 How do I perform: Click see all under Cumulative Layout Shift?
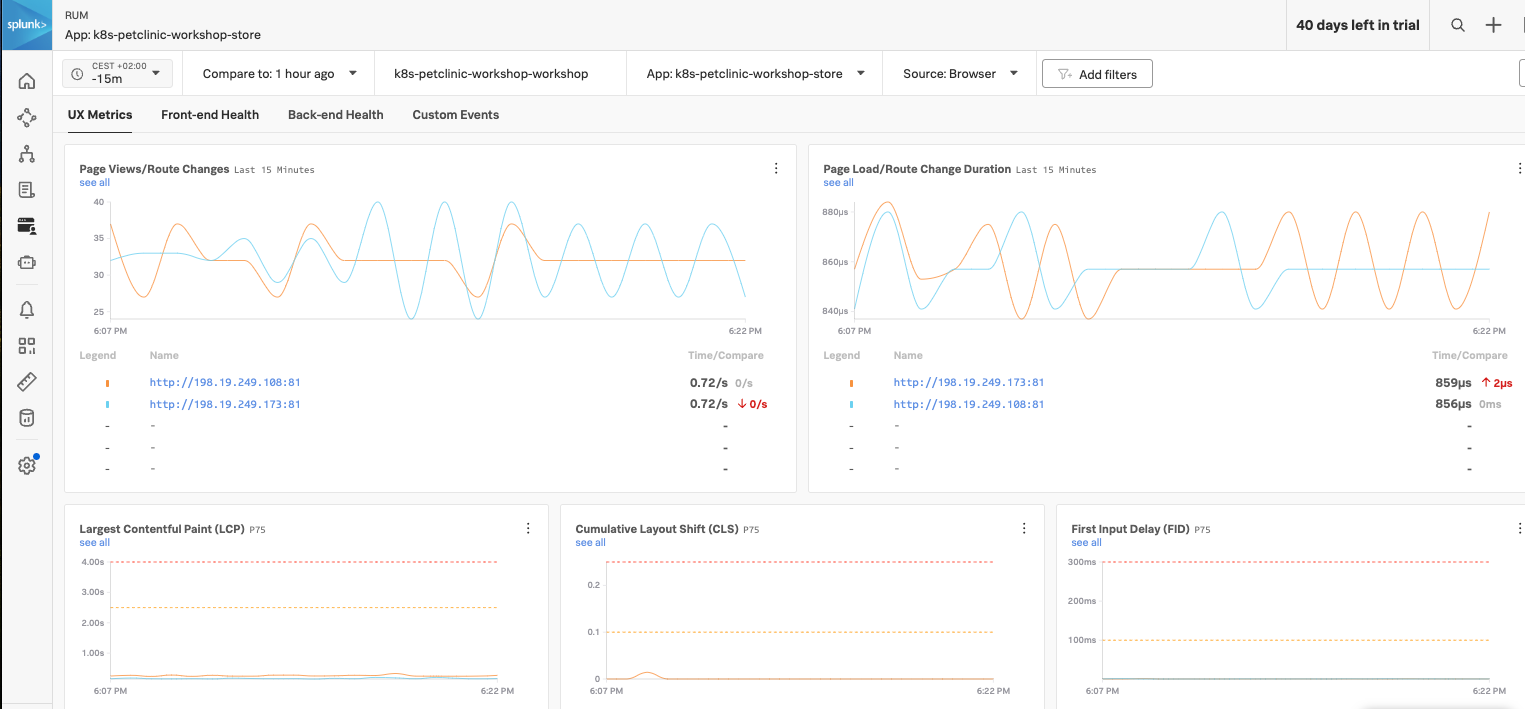[x=591, y=543]
